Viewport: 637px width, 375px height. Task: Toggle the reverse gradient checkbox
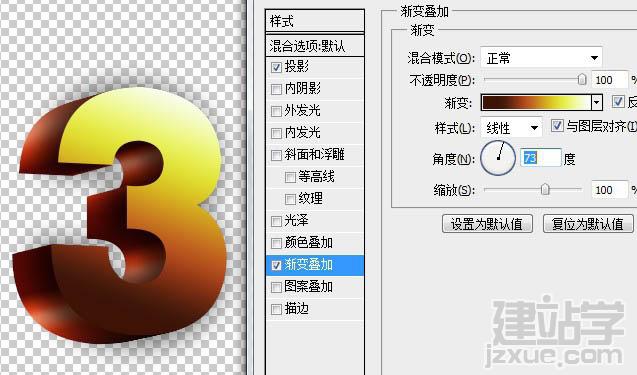point(618,102)
